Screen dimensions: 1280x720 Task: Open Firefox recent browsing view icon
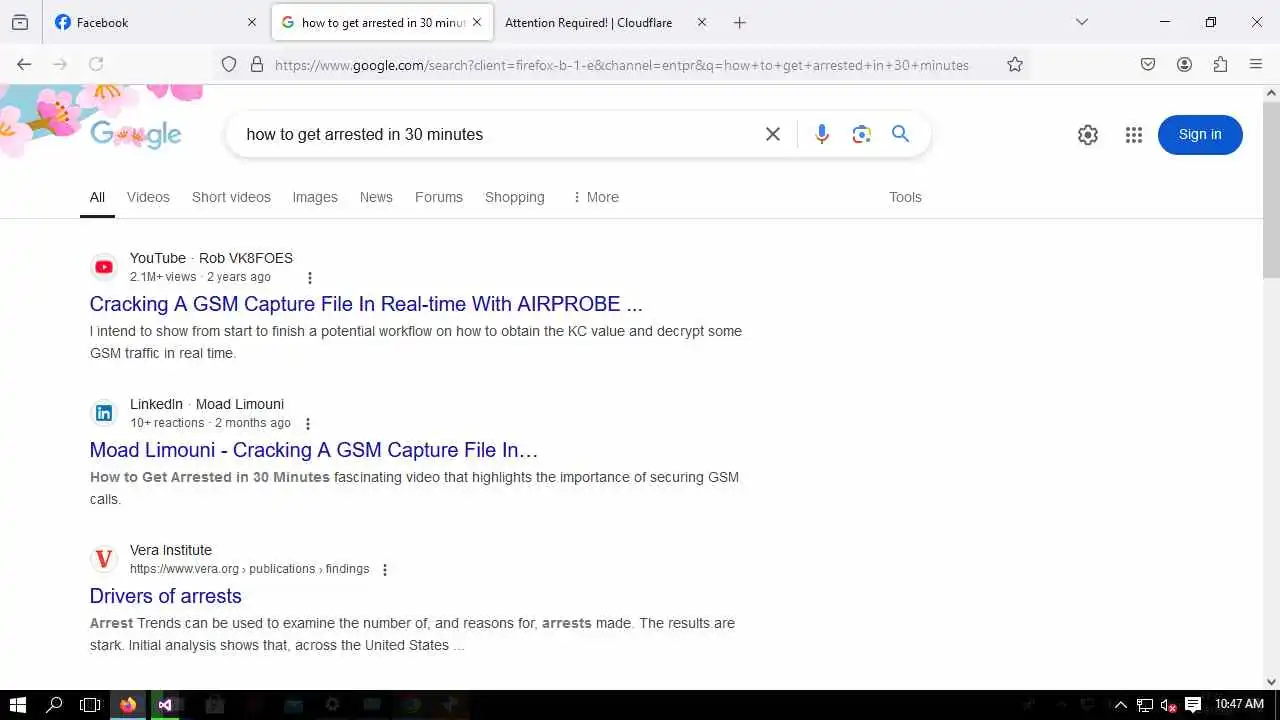[20, 22]
